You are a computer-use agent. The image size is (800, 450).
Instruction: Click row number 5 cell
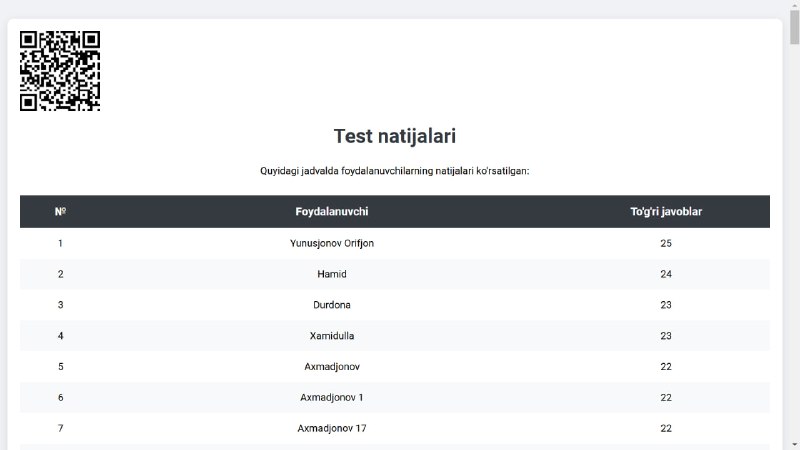60,367
